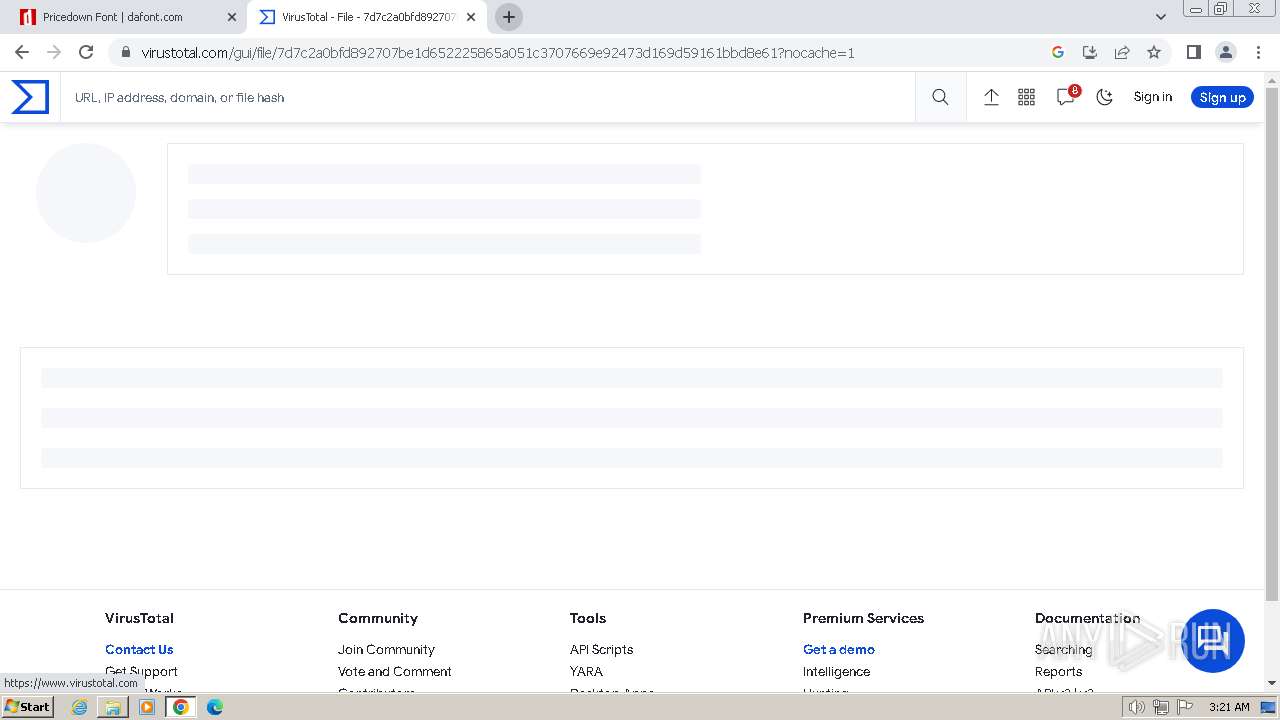Open a new browser tab
Viewport: 1280px width, 720px height.
509,17
